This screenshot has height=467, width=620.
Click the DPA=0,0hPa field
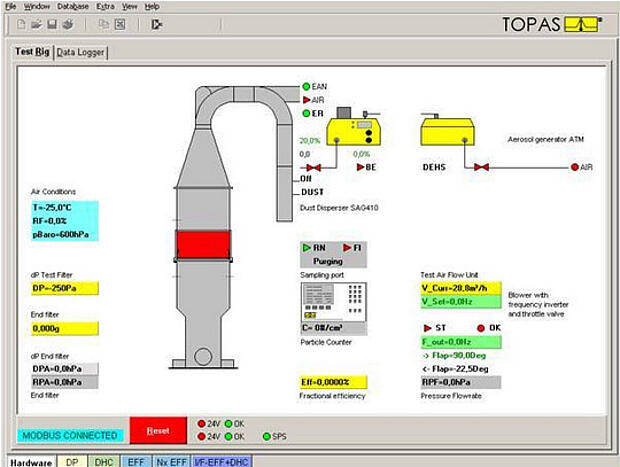click(65, 369)
